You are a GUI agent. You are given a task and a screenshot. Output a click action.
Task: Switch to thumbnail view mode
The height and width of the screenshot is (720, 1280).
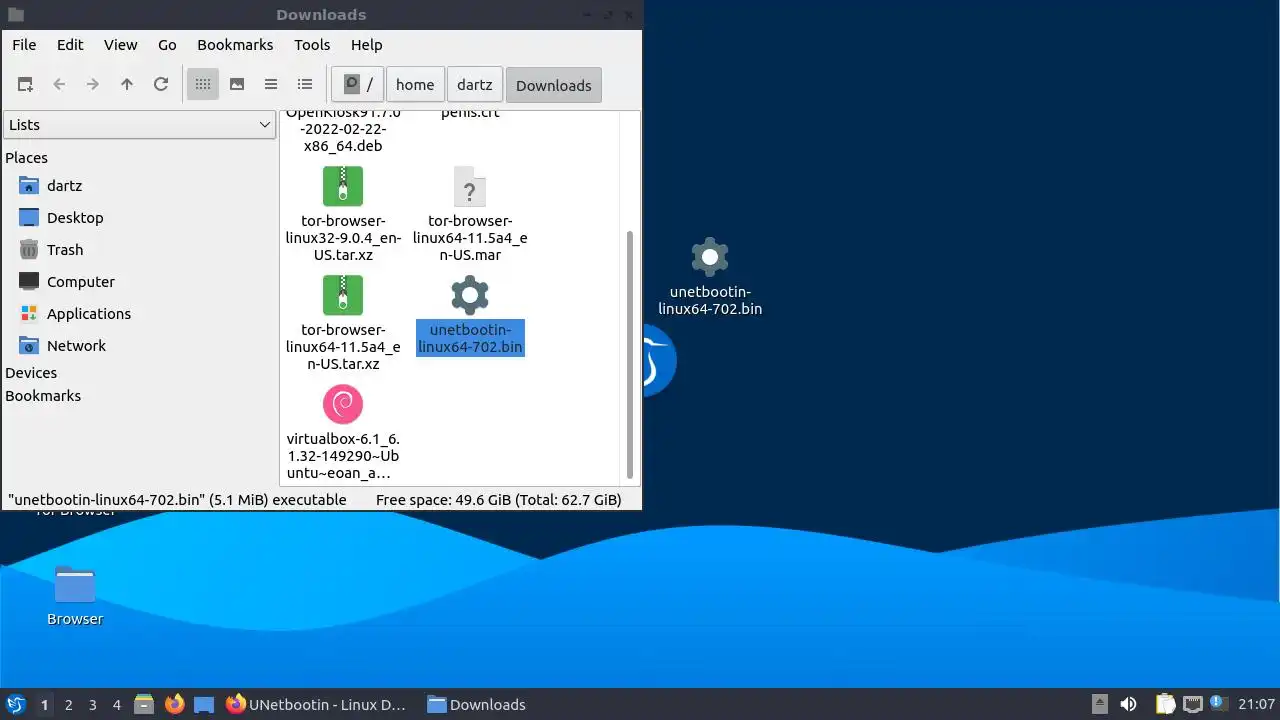(x=237, y=85)
